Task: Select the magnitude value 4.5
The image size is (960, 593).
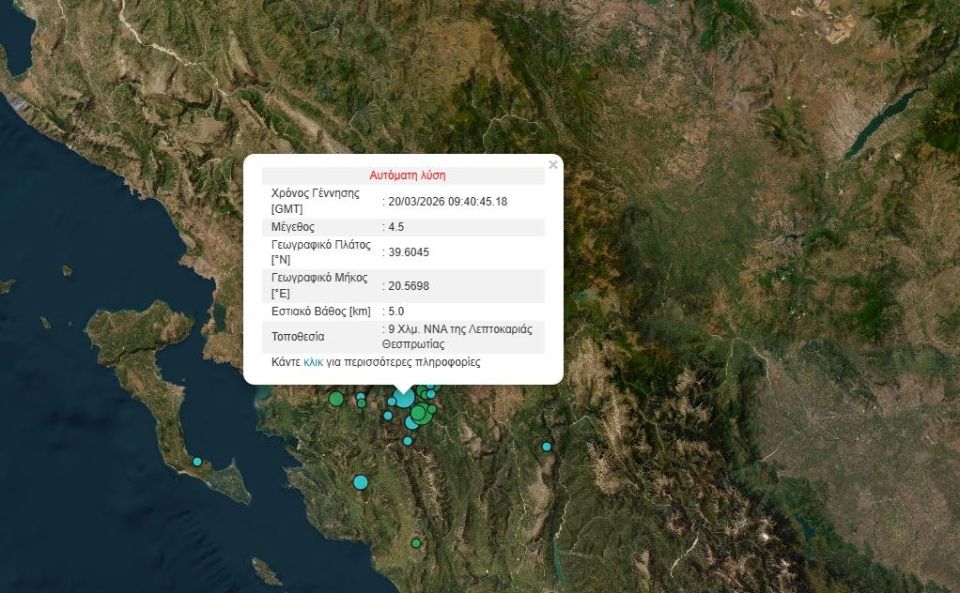Action: point(396,227)
